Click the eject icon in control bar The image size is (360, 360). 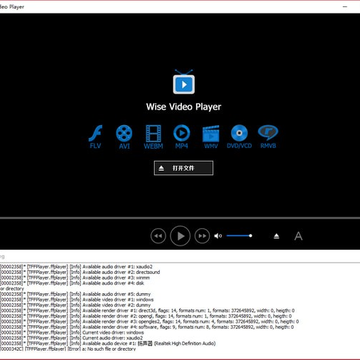tap(276, 236)
